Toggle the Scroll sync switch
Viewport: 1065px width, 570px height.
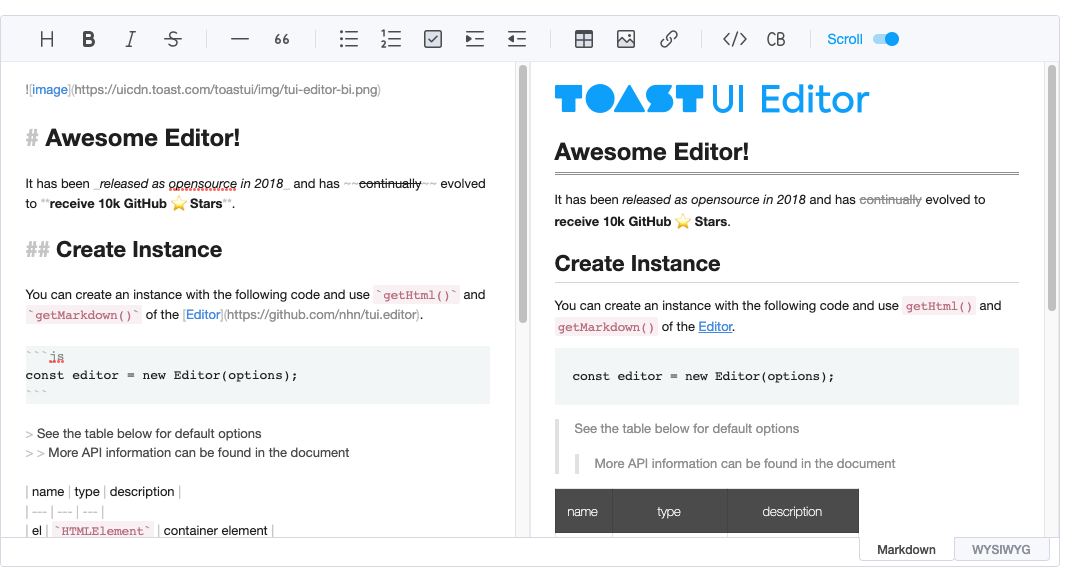(886, 39)
